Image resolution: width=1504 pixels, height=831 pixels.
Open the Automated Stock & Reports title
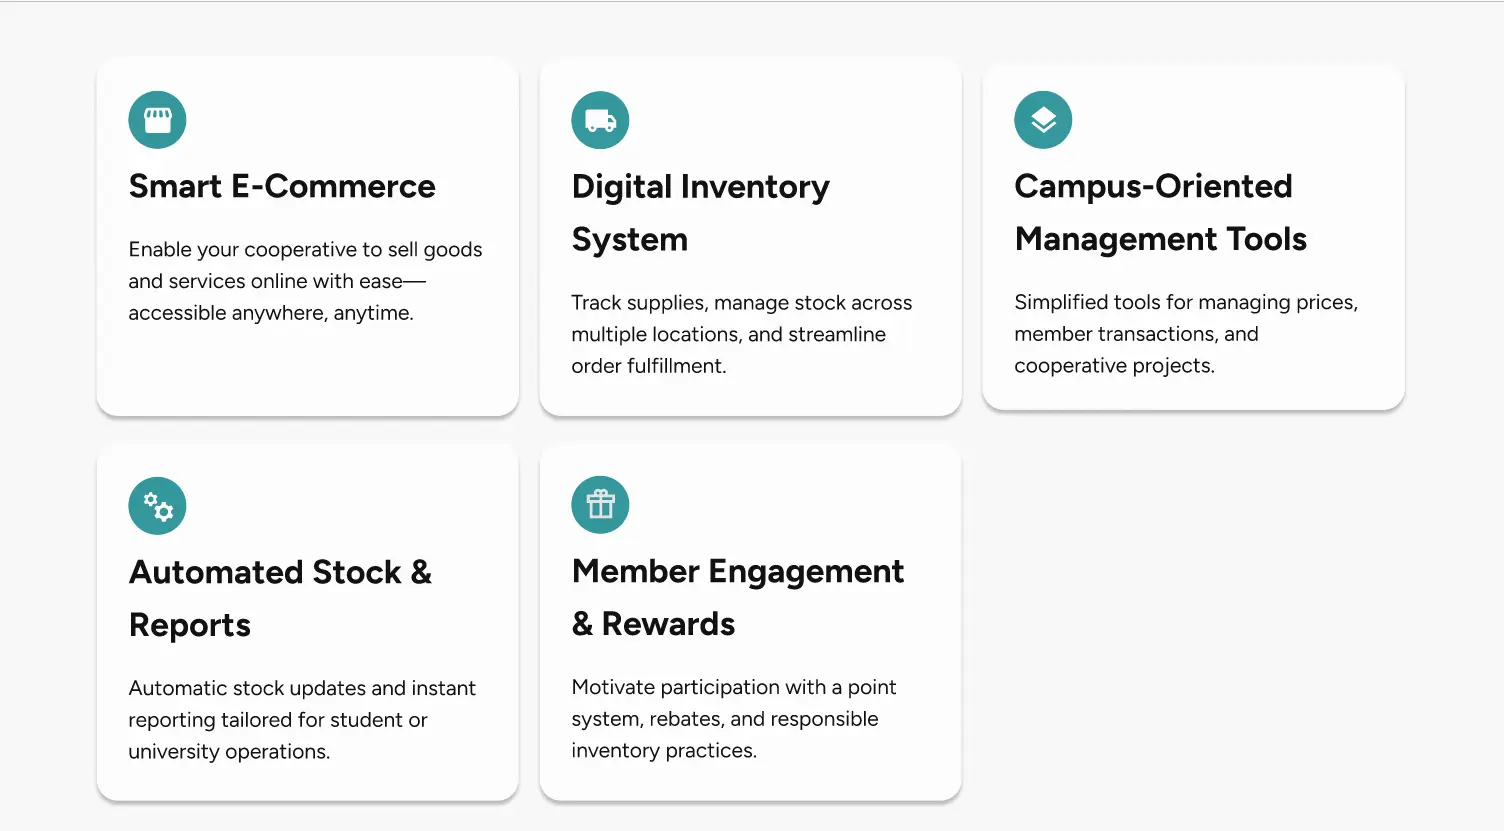281,598
